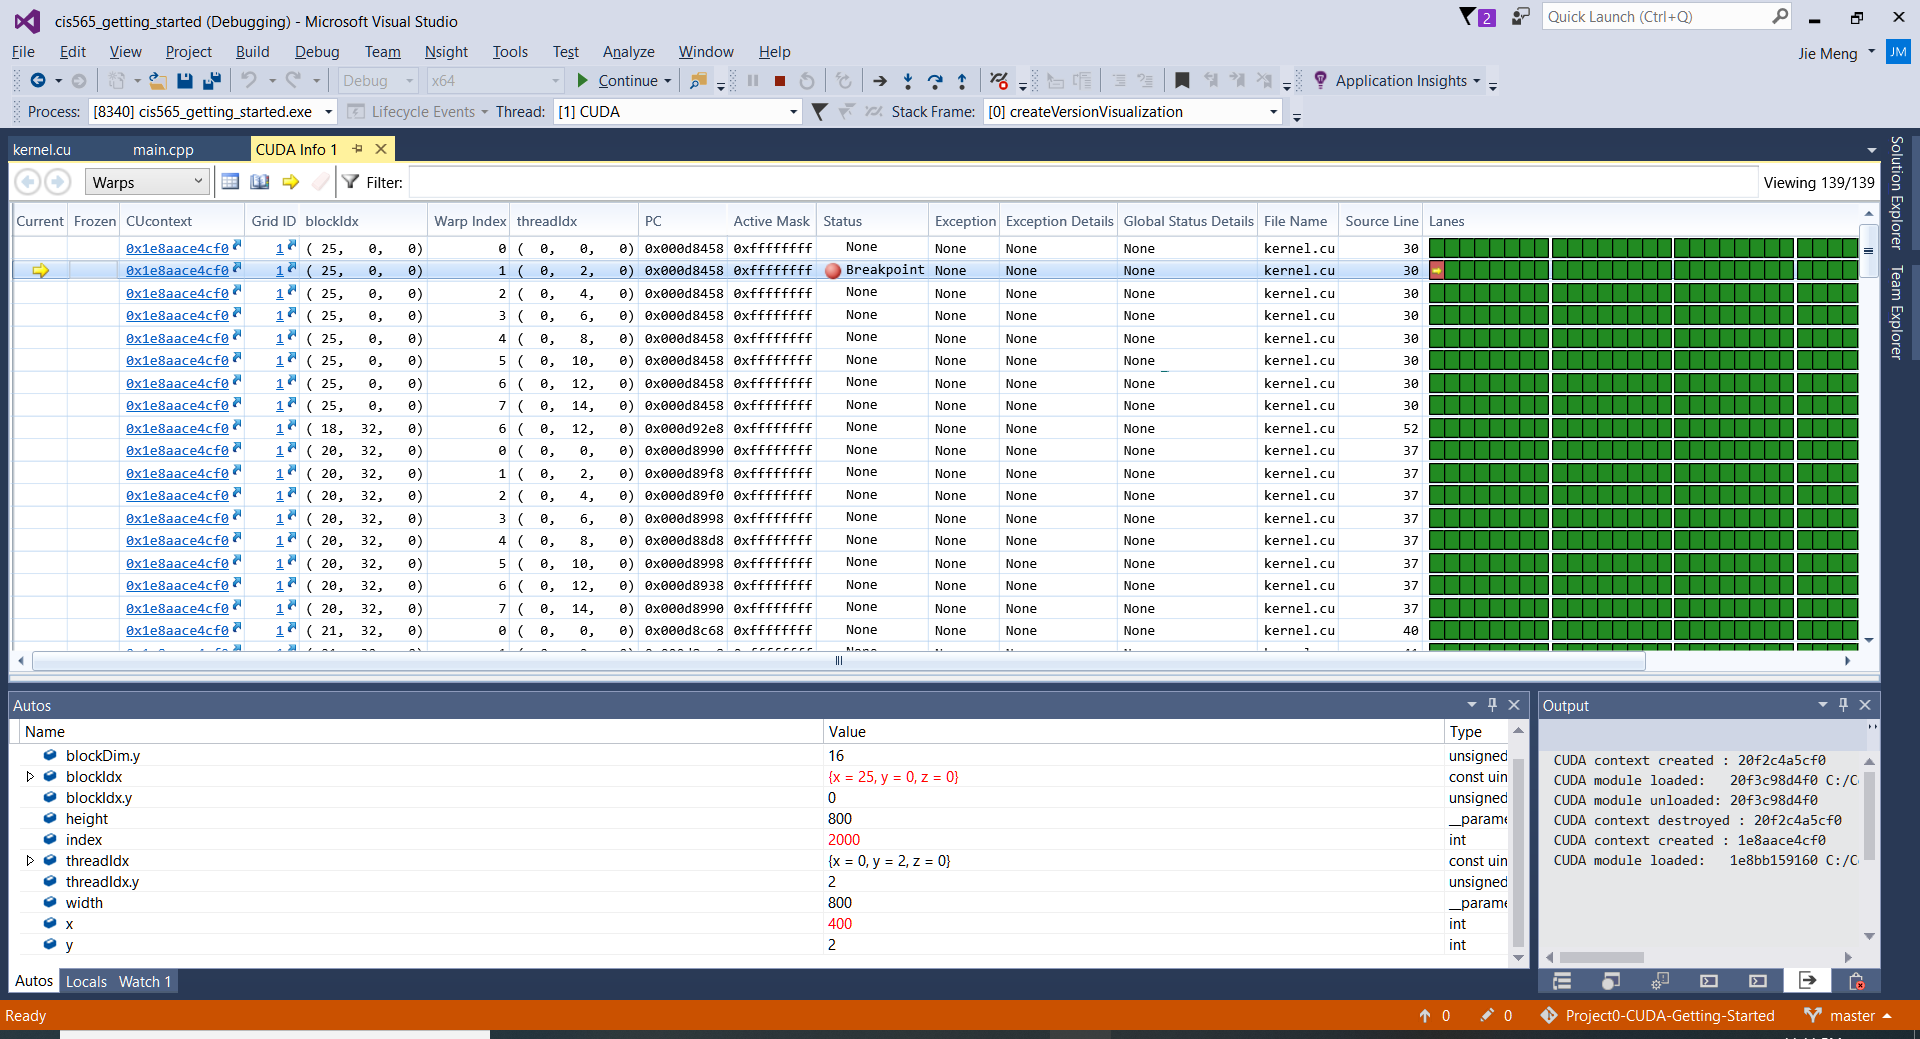Screen dimensions: 1920x1039
Task: Click CUcontext link in Warp Index 0 first row
Action: coord(177,248)
